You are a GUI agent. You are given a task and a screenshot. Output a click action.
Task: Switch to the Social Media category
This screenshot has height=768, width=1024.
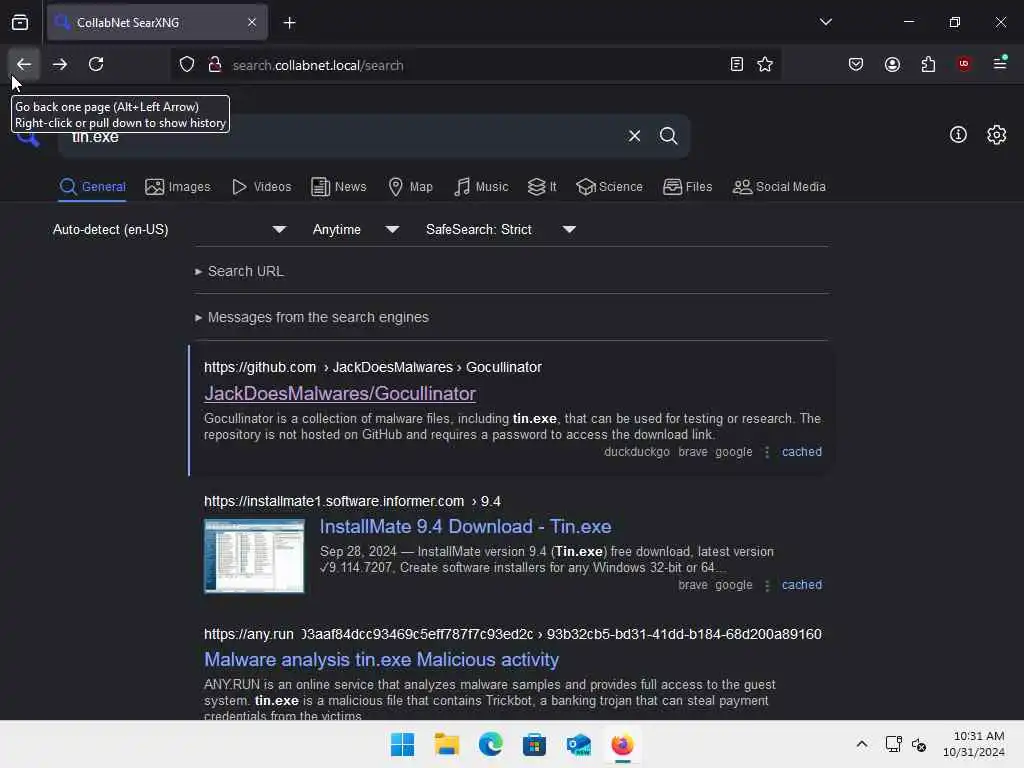[x=779, y=187]
